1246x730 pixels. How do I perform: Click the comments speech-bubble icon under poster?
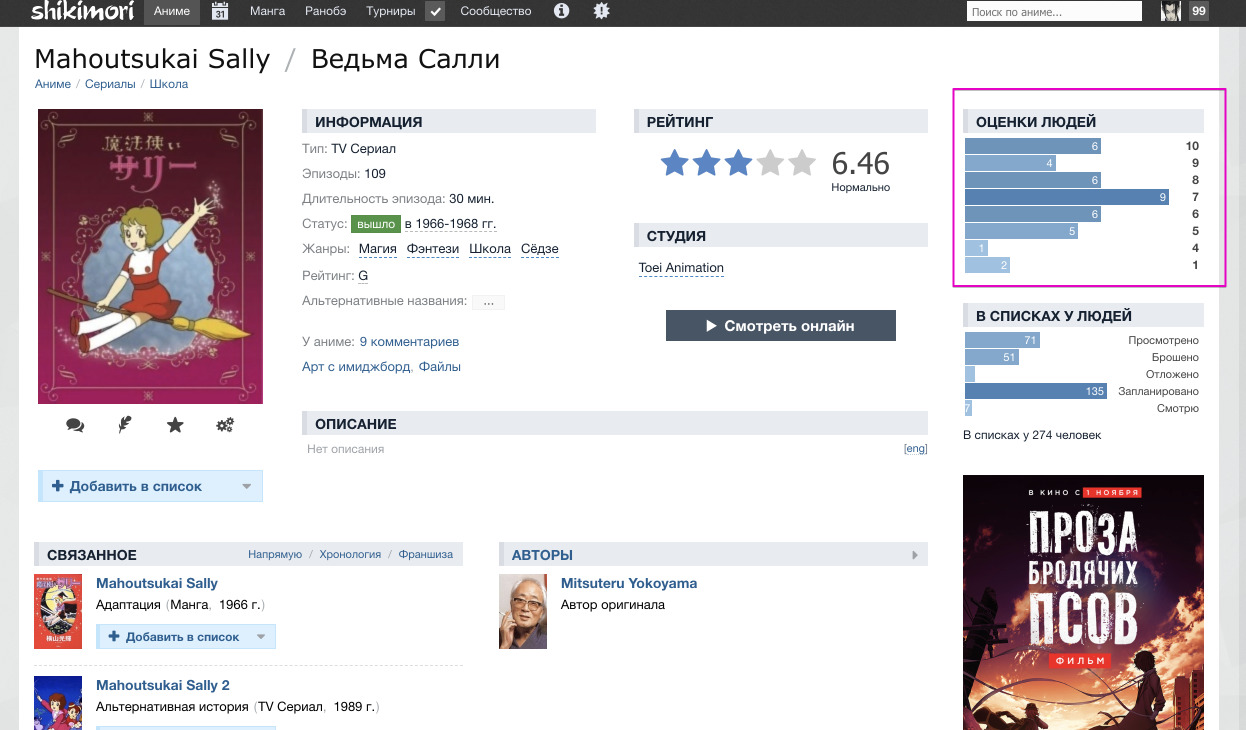coord(75,425)
